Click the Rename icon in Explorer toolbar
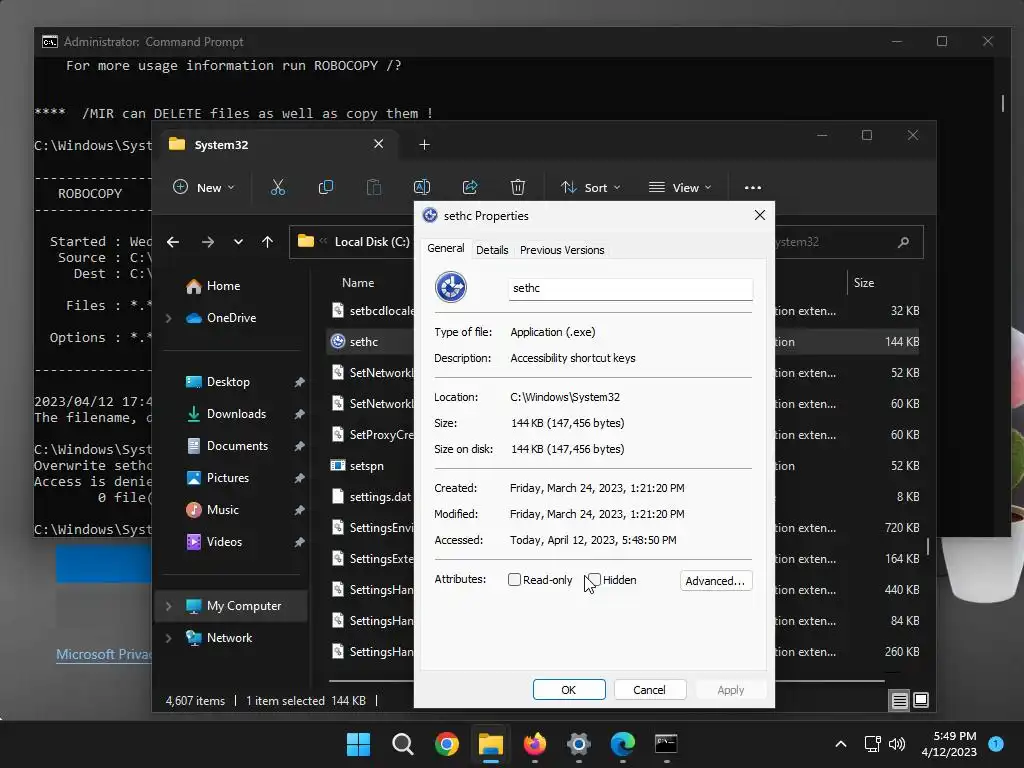The image size is (1024, 768). click(422, 187)
